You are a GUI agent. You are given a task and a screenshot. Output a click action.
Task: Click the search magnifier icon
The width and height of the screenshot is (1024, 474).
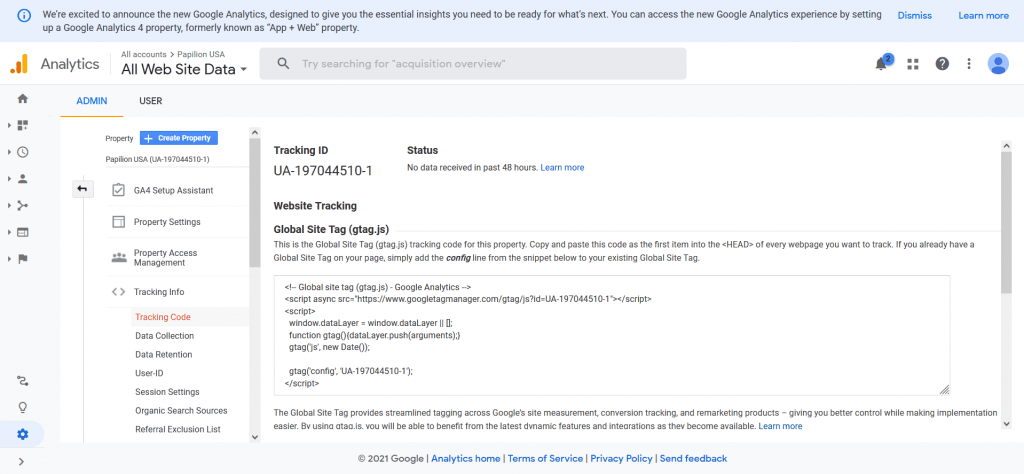tap(283, 63)
